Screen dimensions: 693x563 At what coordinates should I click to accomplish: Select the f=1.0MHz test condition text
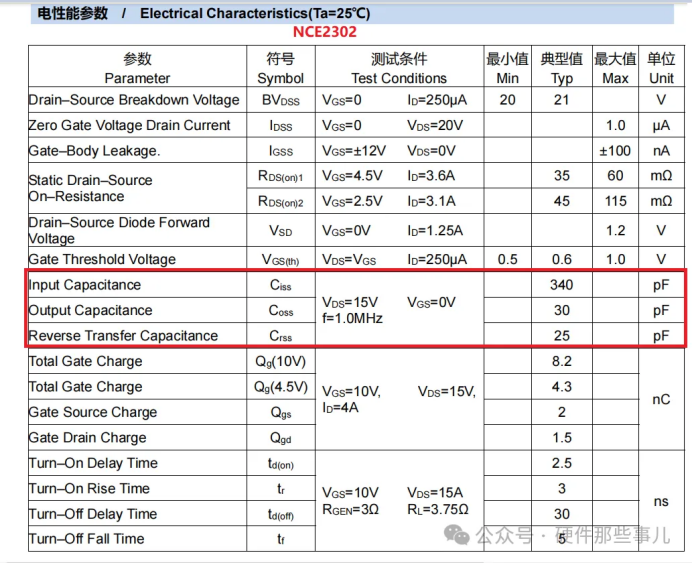point(352,319)
